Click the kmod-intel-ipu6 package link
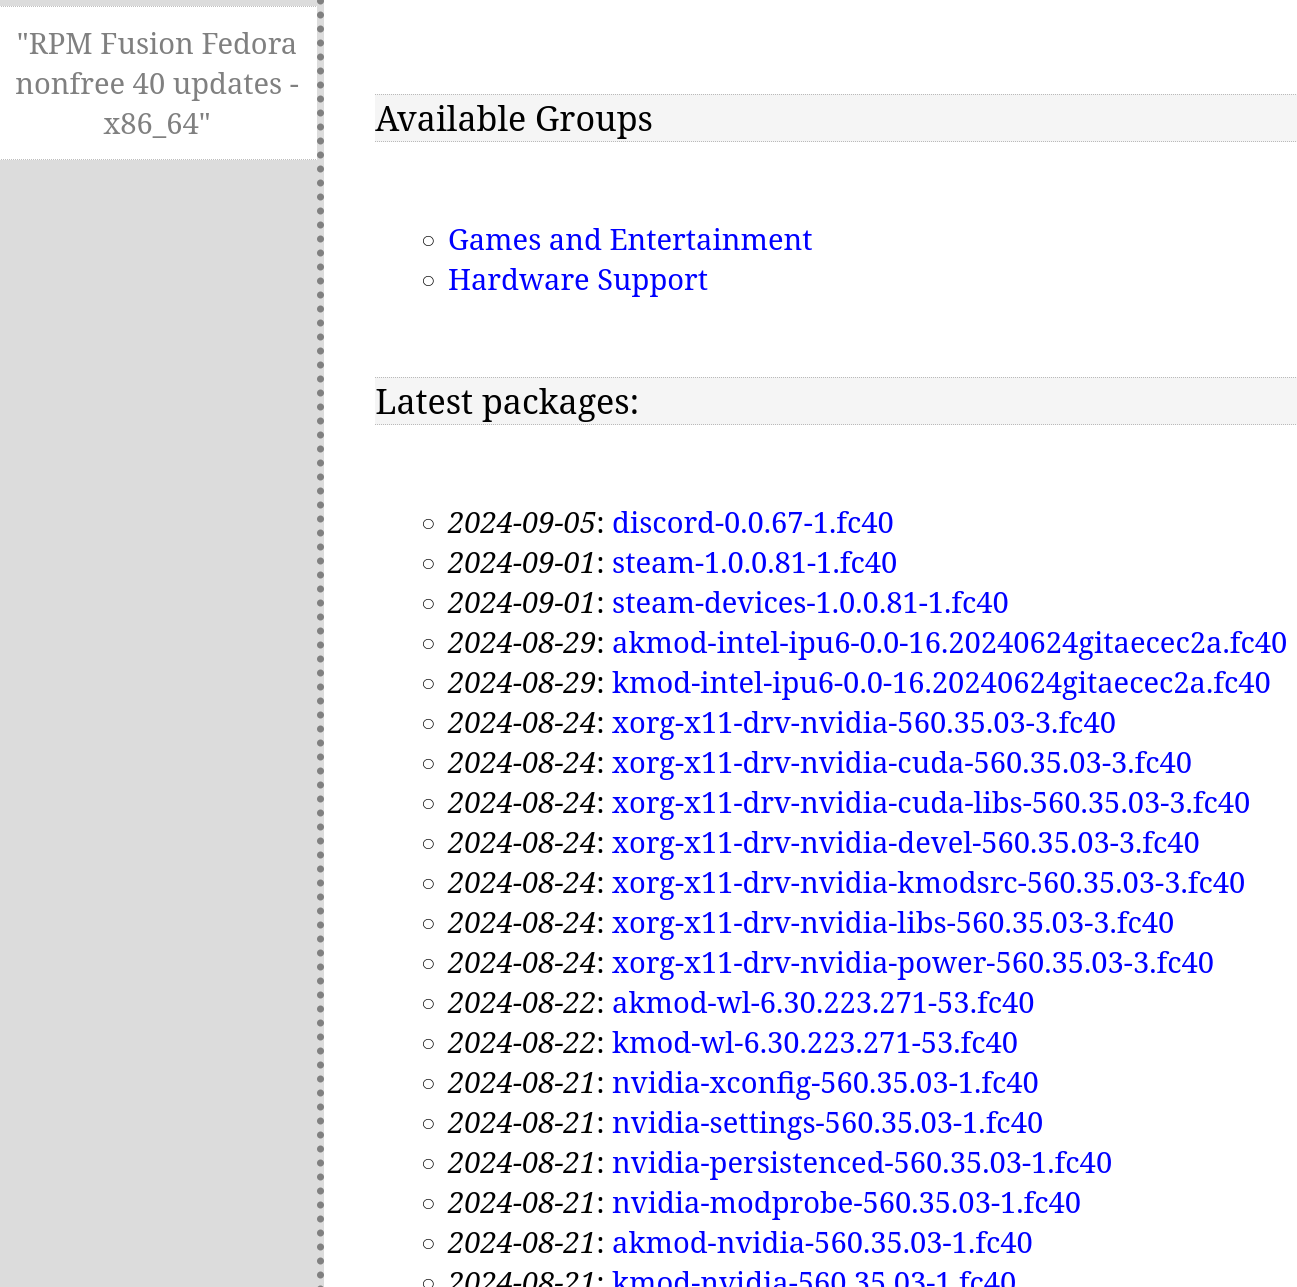The height and width of the screenshot is (1287, 1297). pos(941,683)
